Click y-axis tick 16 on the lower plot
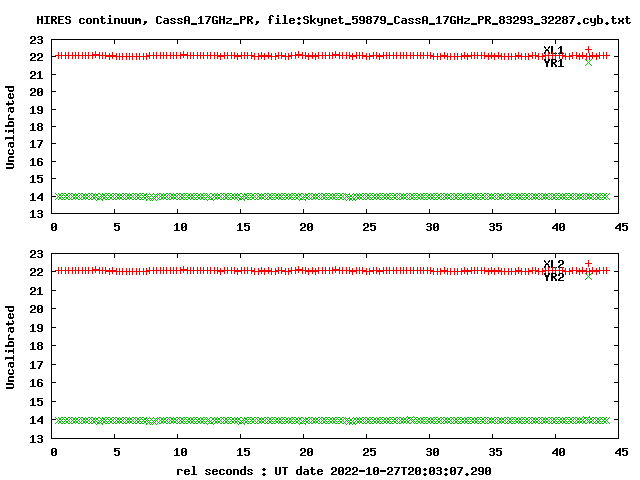640x480 pixels. coord(36,383)
